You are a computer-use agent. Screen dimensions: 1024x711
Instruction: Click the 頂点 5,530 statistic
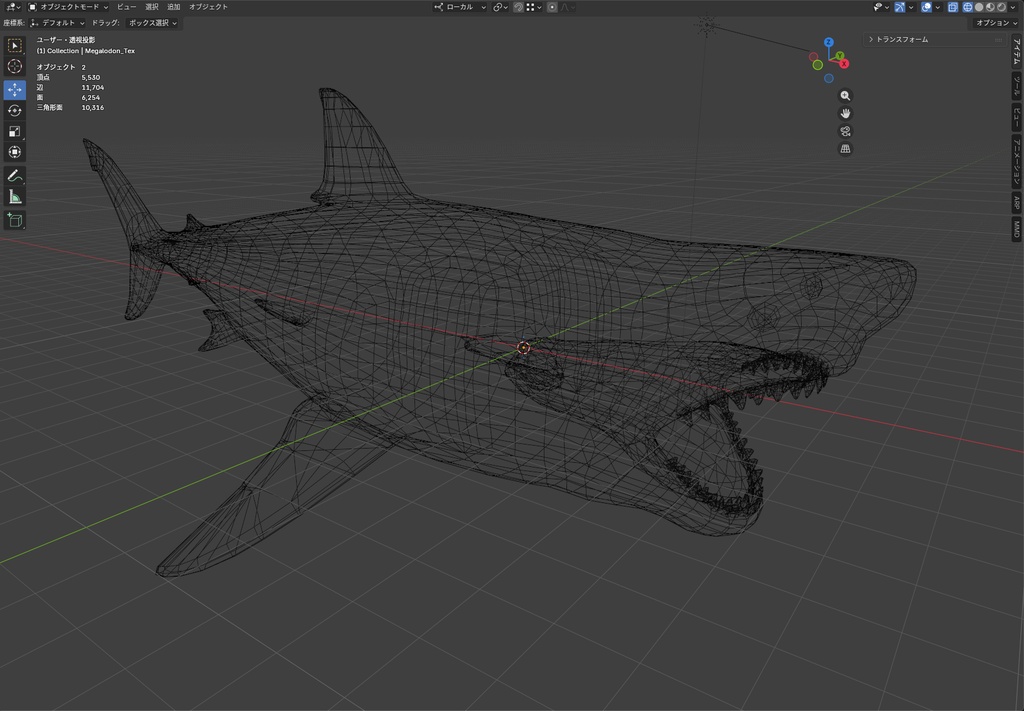[x=68, y=77]
